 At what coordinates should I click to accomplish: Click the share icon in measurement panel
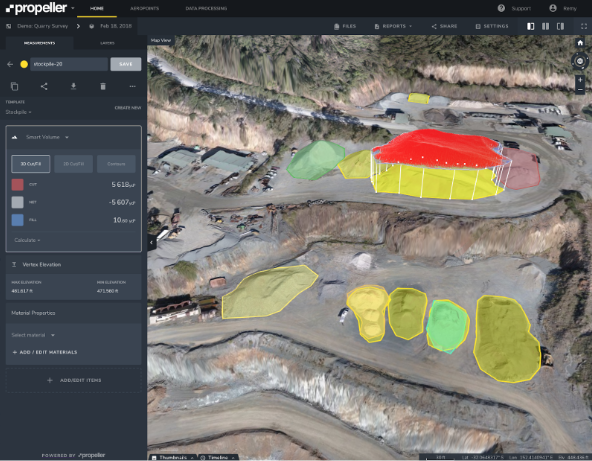pyautogui.click(x=44, y=86)
